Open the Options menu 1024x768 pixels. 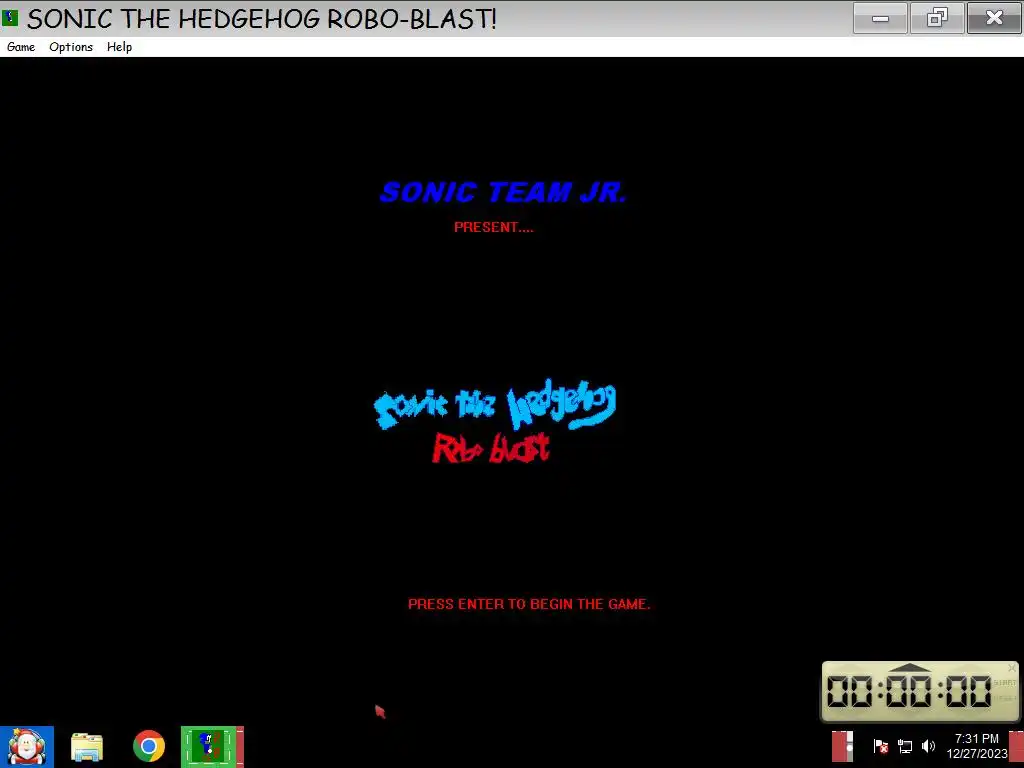click(x=71, y=47)
